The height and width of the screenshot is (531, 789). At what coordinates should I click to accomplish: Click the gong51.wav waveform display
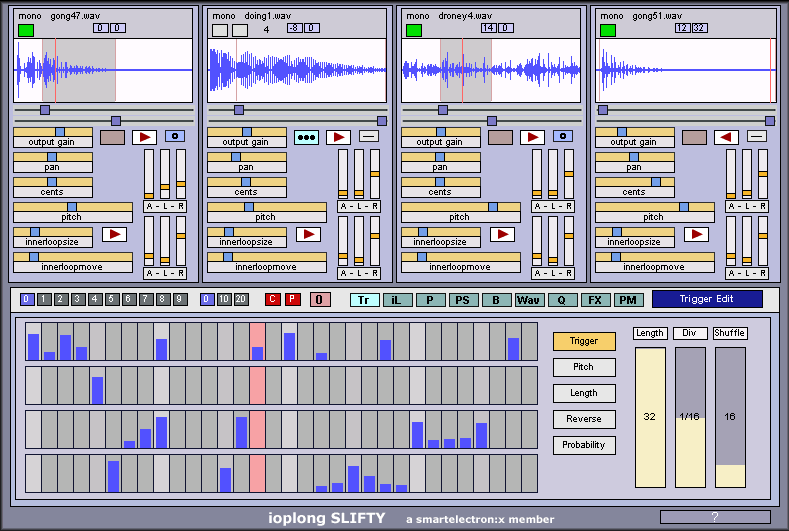685,70
